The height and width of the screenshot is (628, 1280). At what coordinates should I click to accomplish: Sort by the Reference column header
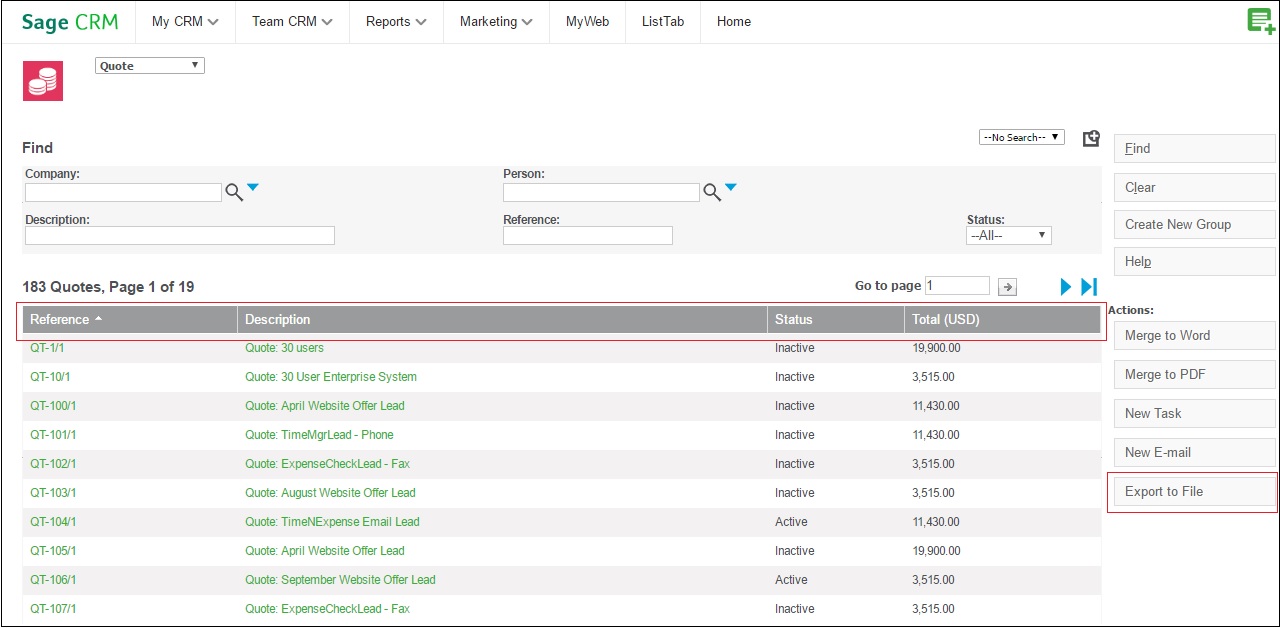click(60, 320)
